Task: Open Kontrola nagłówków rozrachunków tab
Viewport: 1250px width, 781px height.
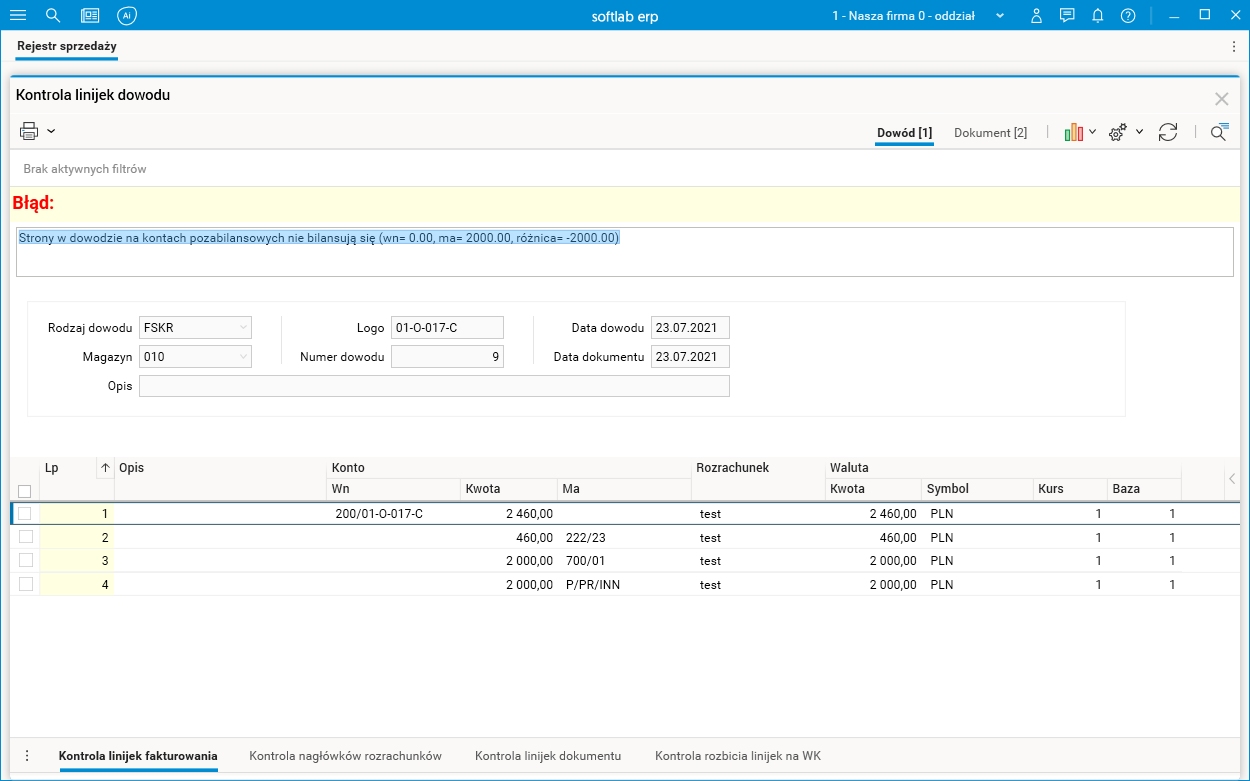Action: [x=345, y=756]
